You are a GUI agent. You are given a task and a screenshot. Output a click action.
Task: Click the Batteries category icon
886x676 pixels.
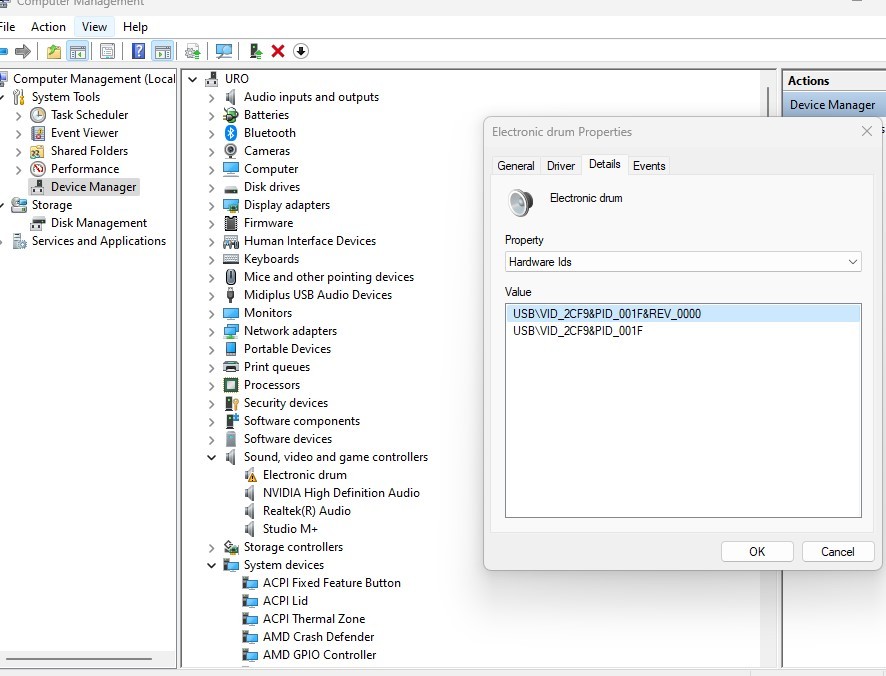click(231, 115)
